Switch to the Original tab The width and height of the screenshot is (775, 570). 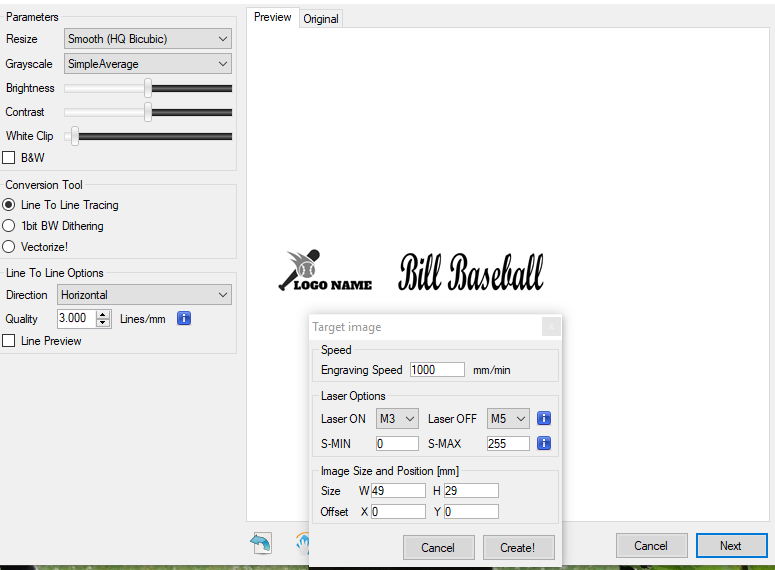[x=321, y=19]
